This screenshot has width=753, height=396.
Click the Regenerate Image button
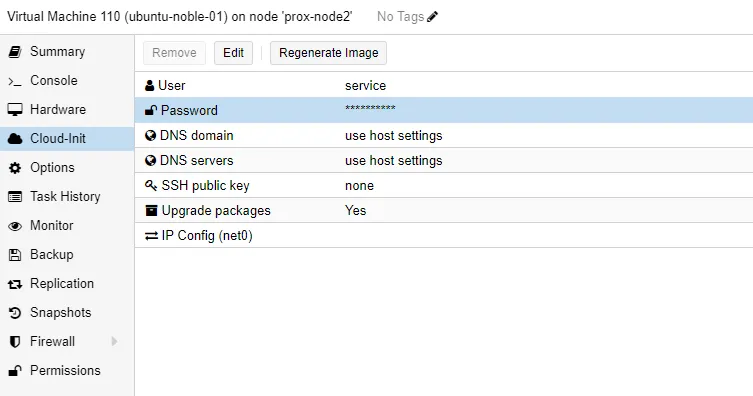point(328,53)
